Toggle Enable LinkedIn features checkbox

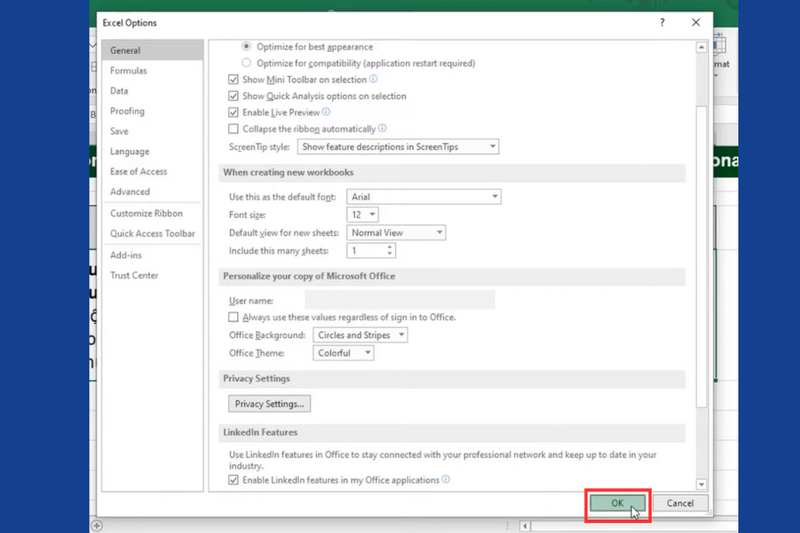pyautogui.click(x=233, y=480)
